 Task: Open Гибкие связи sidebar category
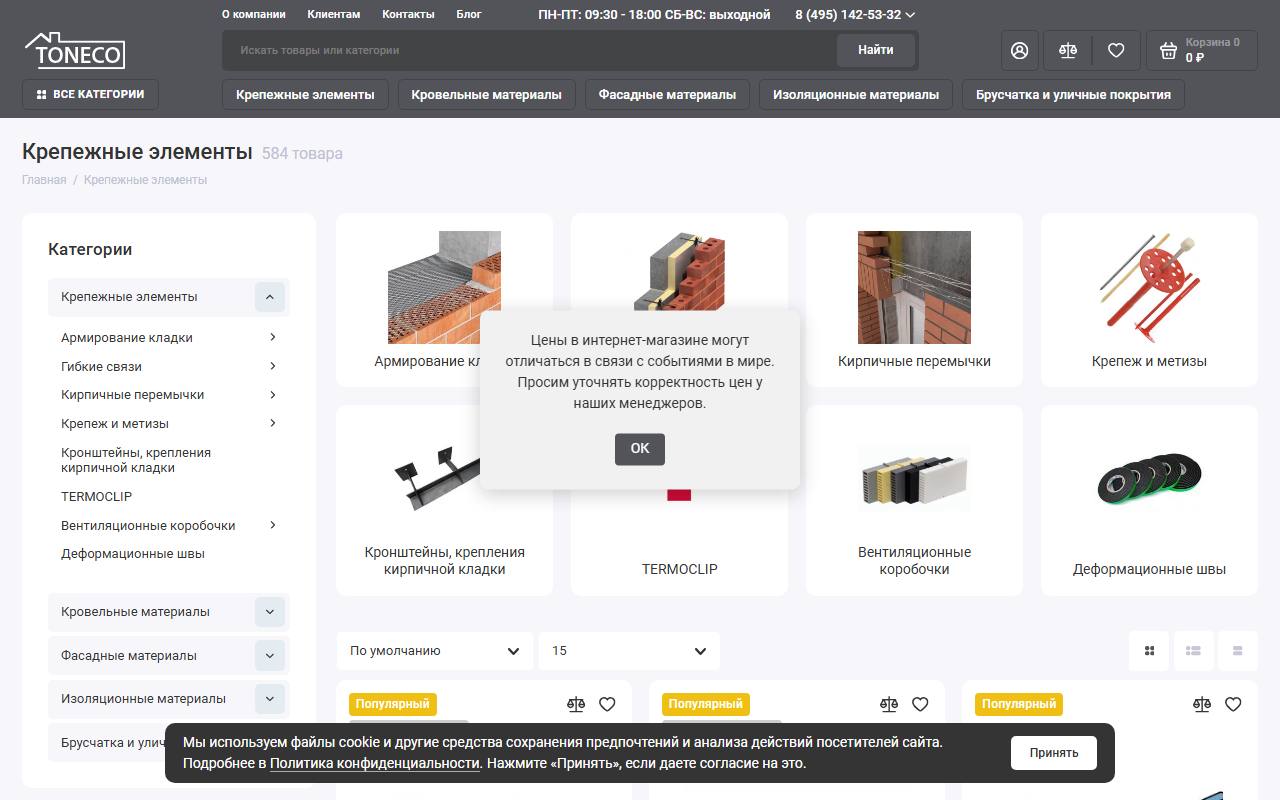(x=101, y=366)
